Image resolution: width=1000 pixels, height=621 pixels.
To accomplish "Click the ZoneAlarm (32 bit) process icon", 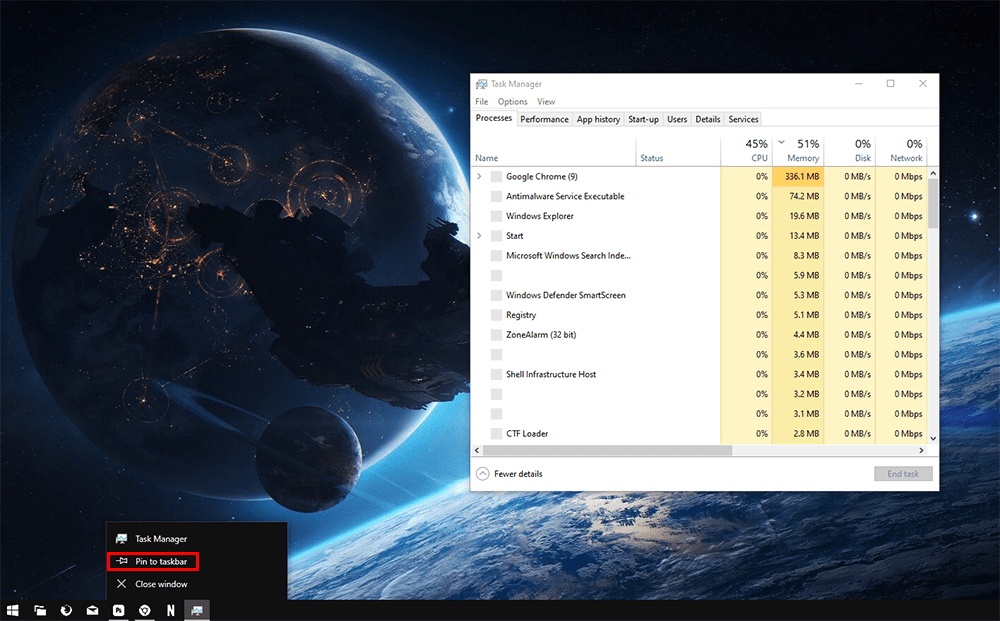I will coord(496,335).
